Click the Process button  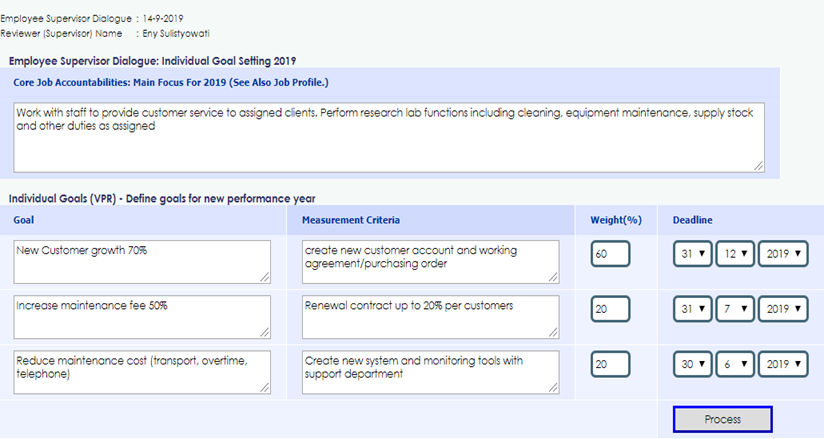click(x=722, y=419)
